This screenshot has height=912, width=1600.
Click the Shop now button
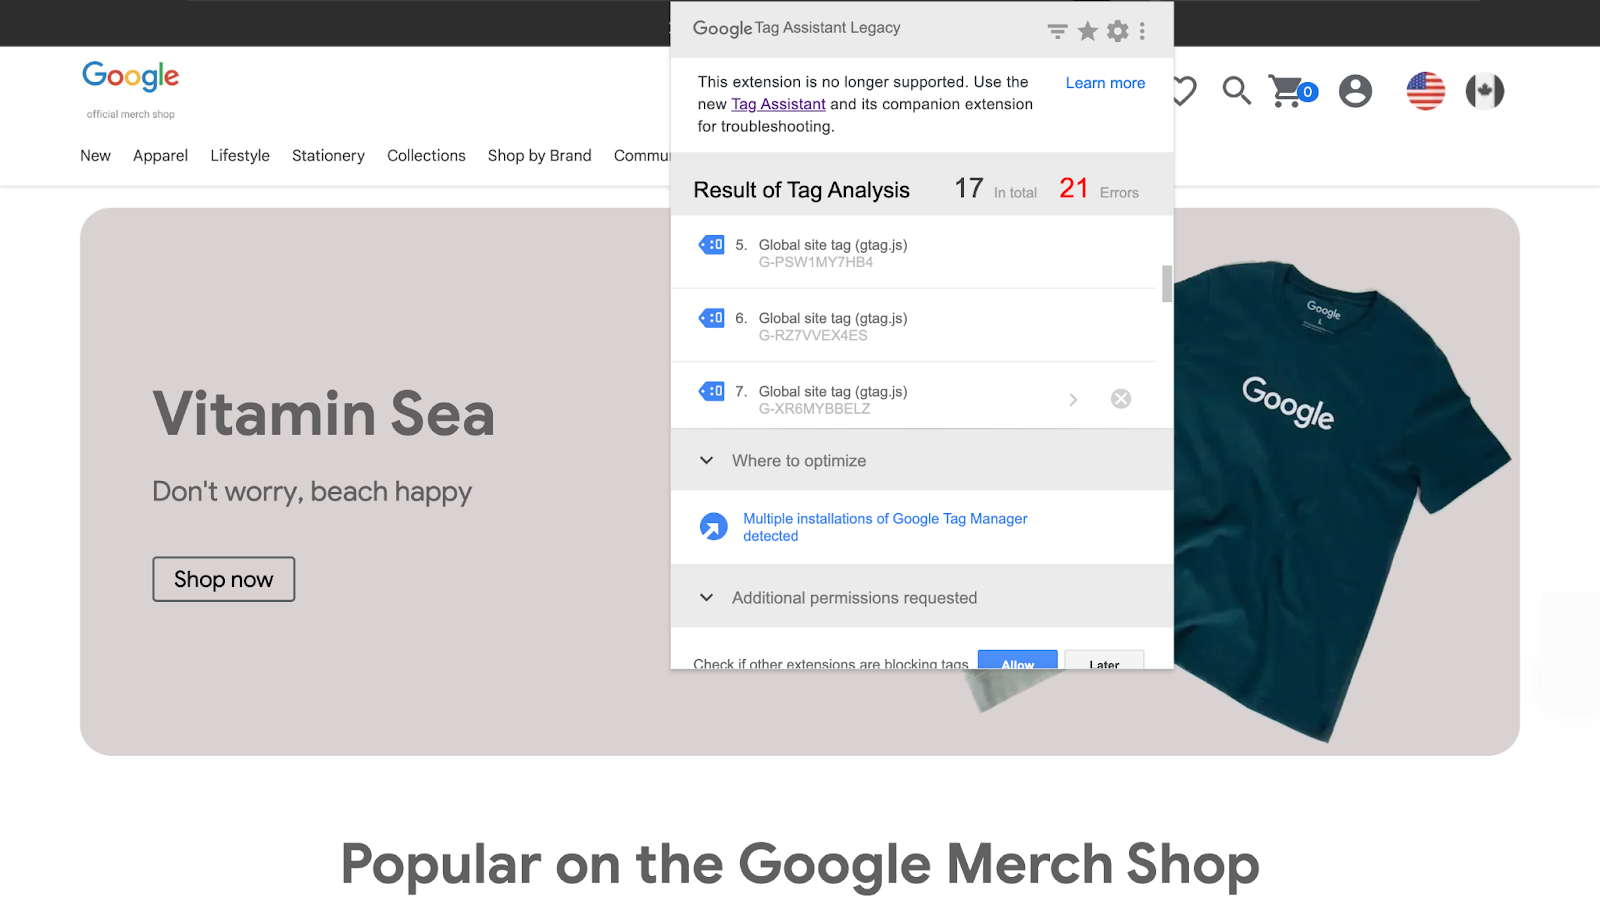[224, 579]
